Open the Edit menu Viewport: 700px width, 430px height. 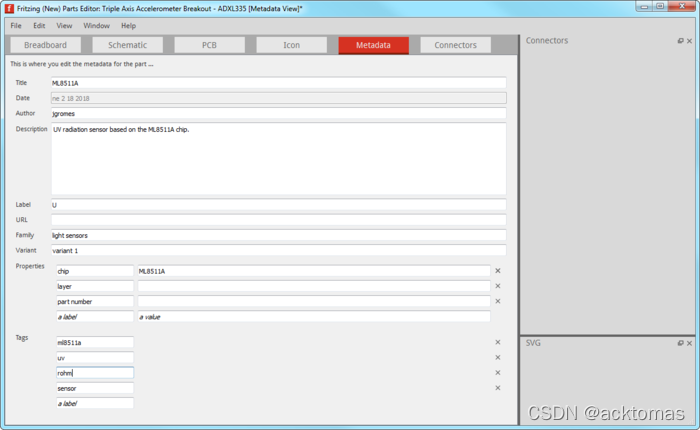39,25
